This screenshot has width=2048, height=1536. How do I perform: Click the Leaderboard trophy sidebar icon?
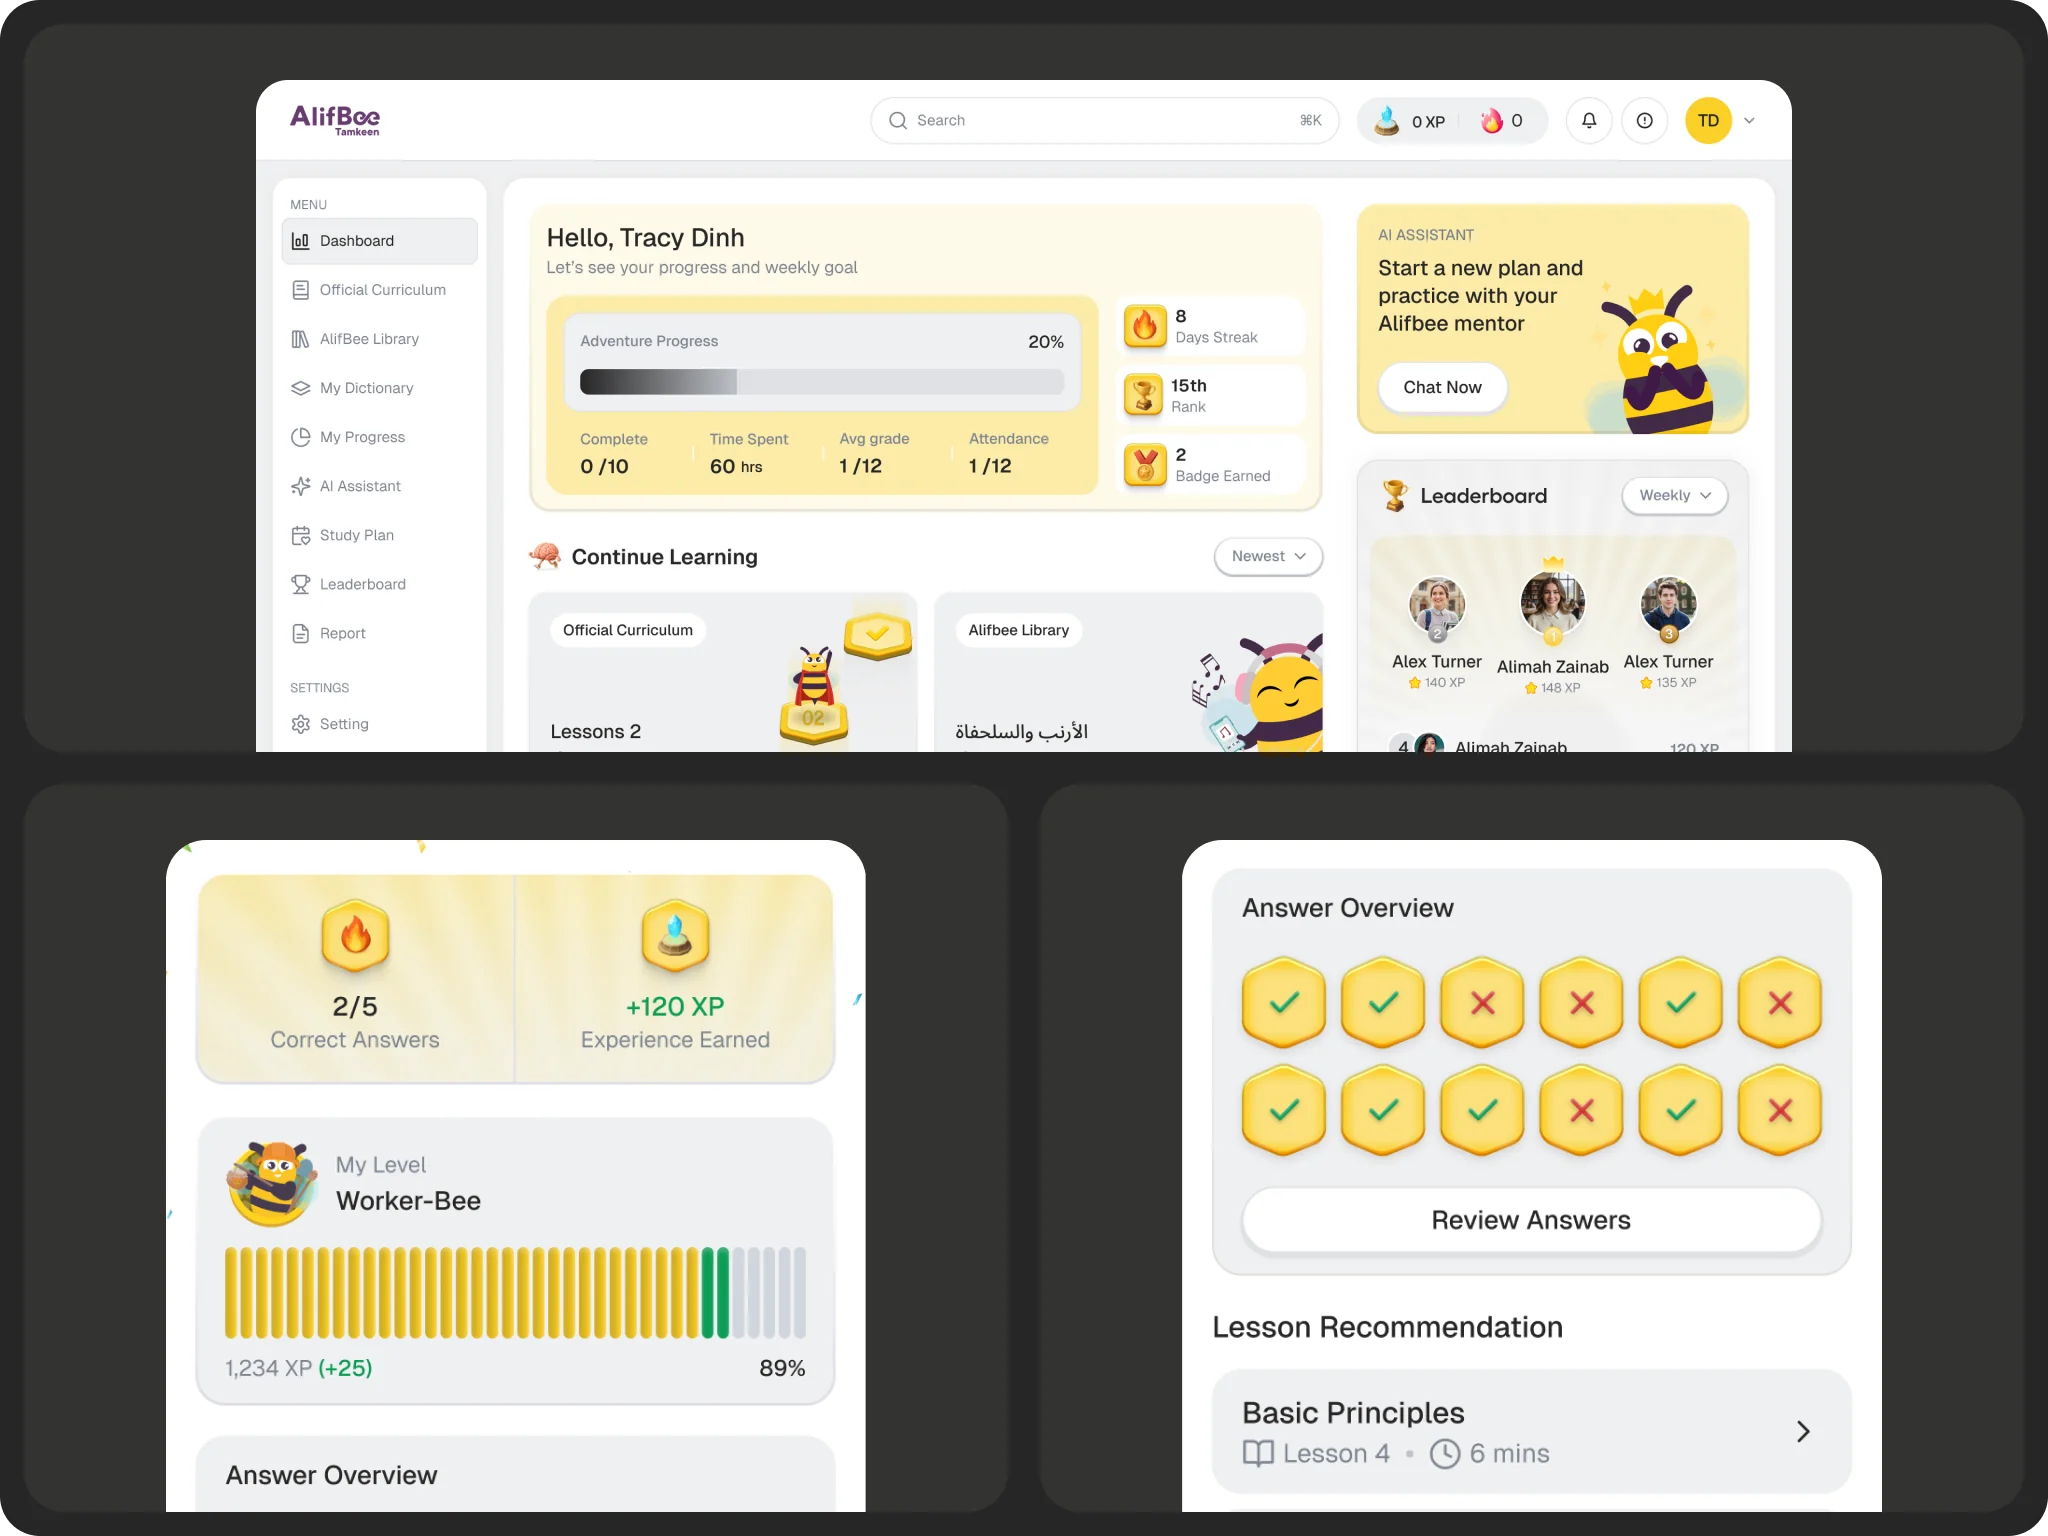click(x=300, y=584)
